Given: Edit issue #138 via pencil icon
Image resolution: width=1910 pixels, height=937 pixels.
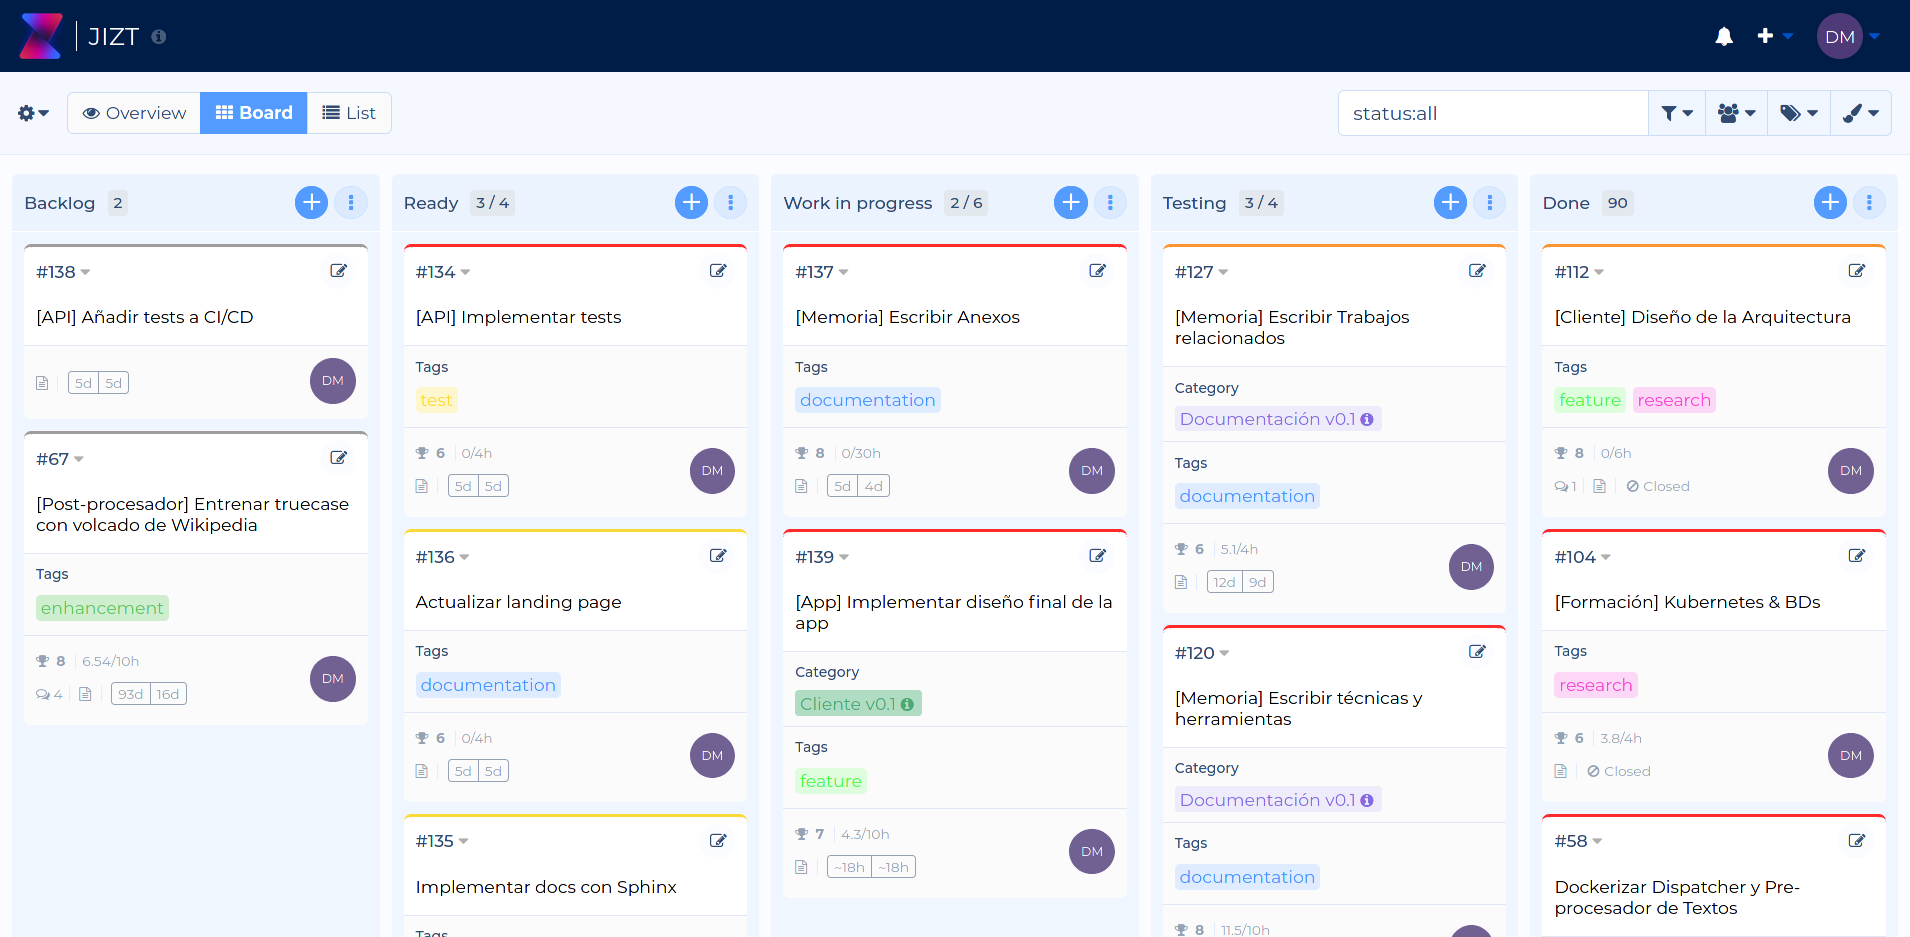Looking at the screenshot, I should (x=339, y=271).
